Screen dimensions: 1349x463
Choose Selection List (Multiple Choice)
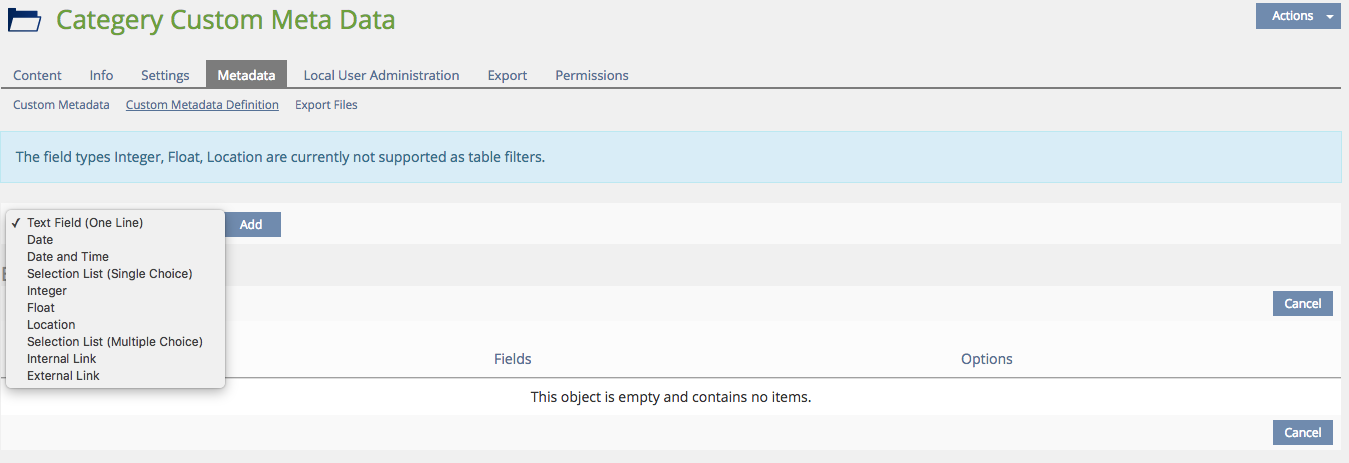coord(114,342)
